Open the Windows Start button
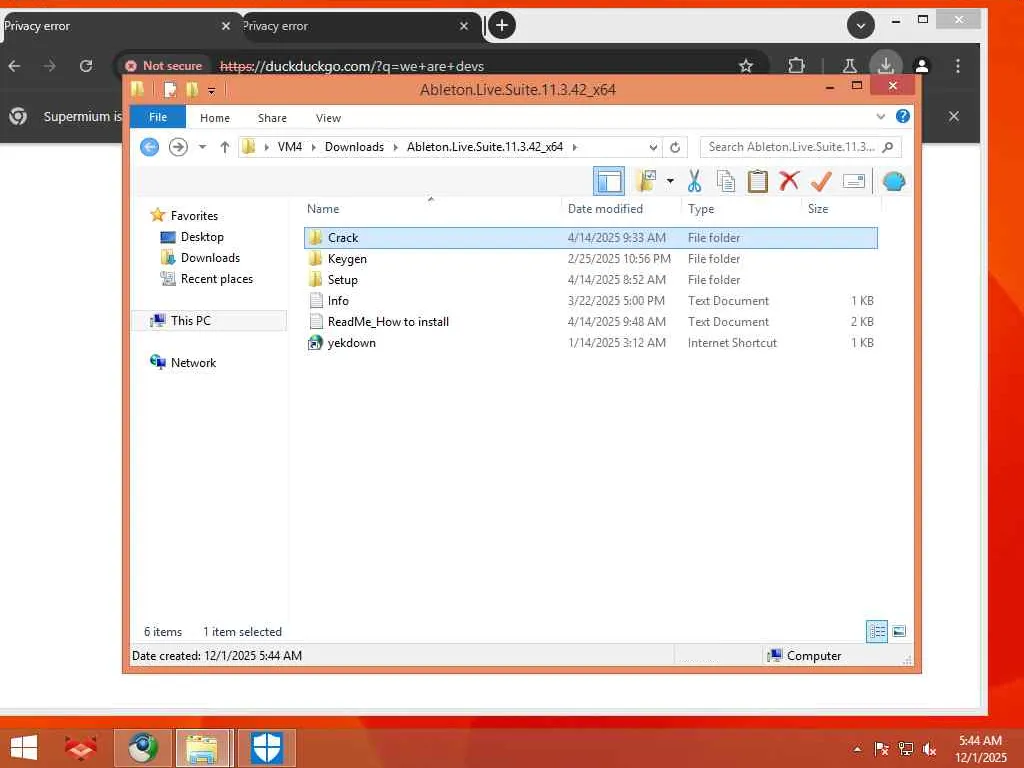1024x768 pixels. pyautogui.click(x=24, y=747)
